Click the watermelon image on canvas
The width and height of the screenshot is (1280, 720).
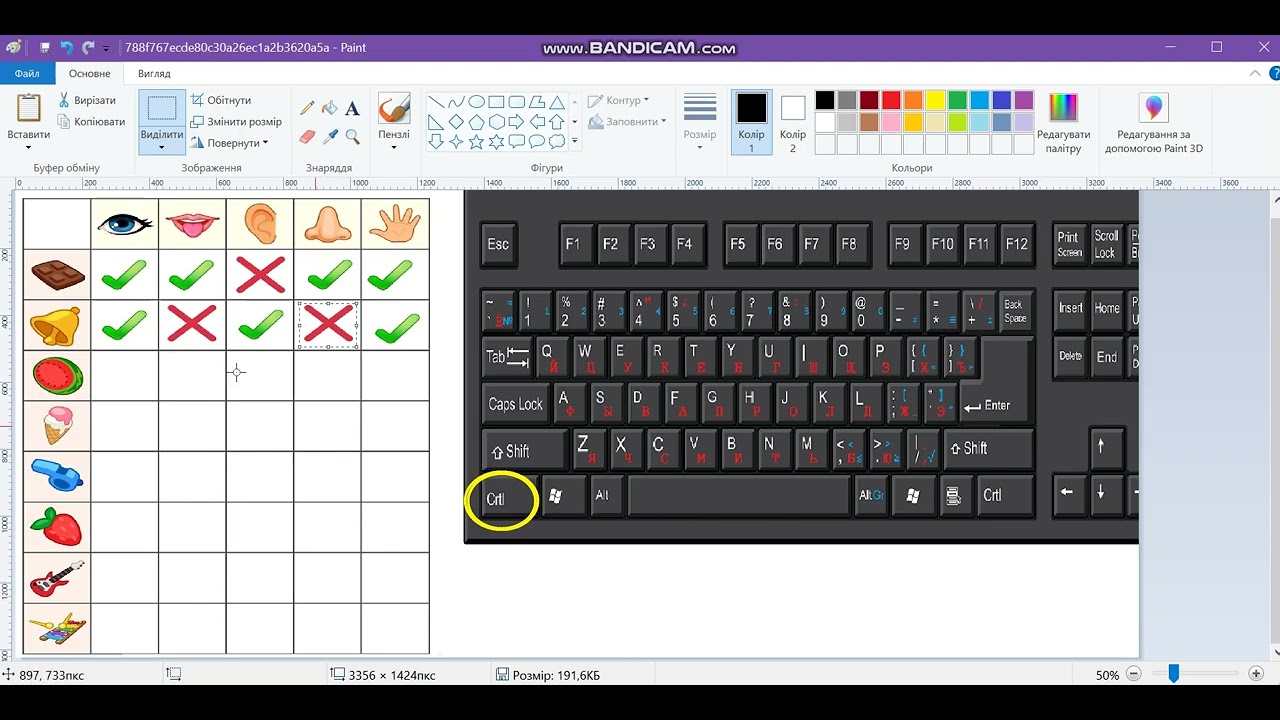click(56, 376)
